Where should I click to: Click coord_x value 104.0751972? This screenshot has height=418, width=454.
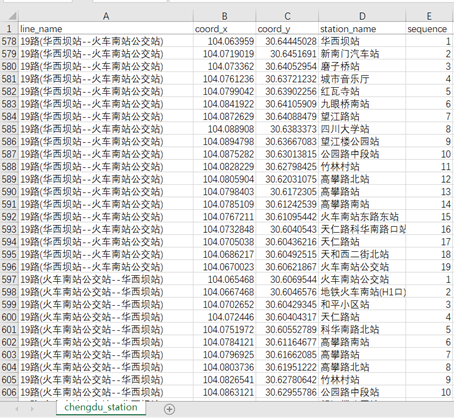(x=224, y=329)
